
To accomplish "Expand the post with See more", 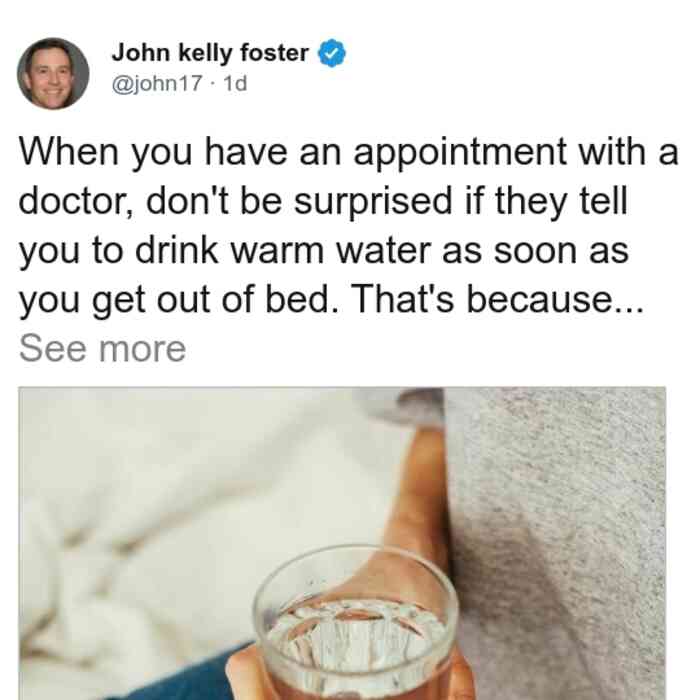I will pos(102,349).
